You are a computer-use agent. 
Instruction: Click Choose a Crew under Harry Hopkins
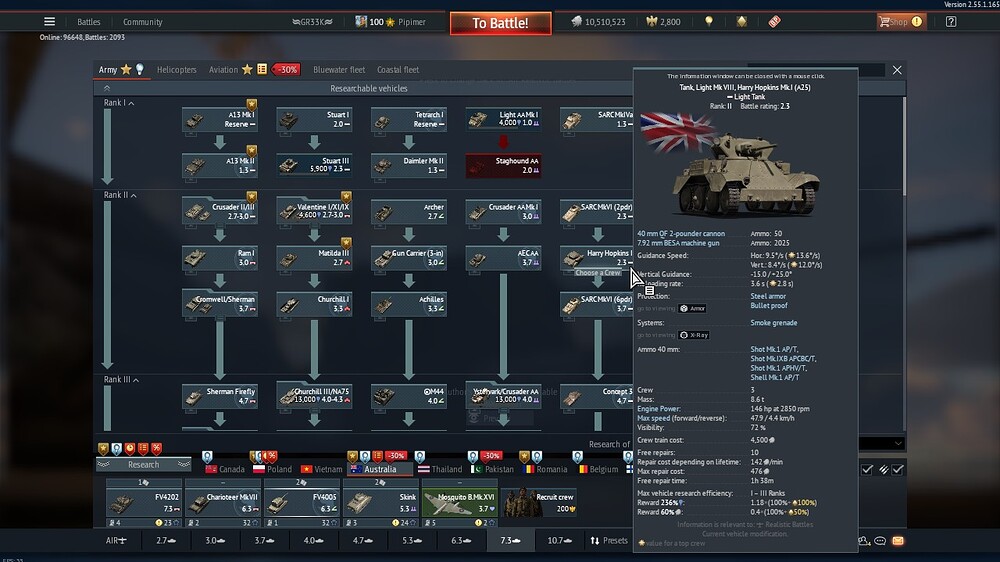point(598,272)
